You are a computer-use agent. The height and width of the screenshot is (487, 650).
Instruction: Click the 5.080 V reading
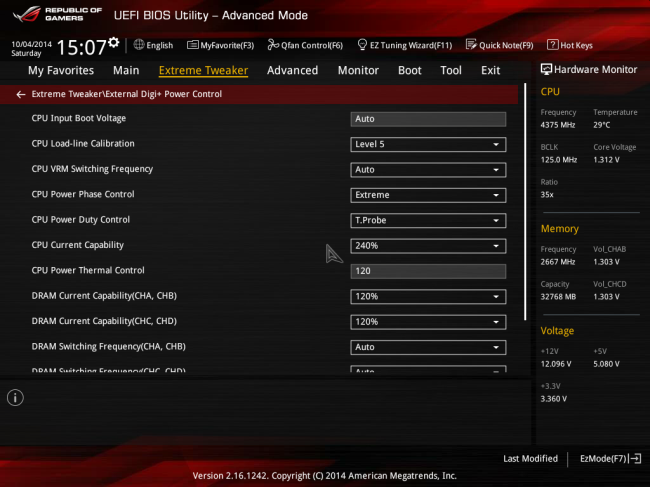click(606, 364)
